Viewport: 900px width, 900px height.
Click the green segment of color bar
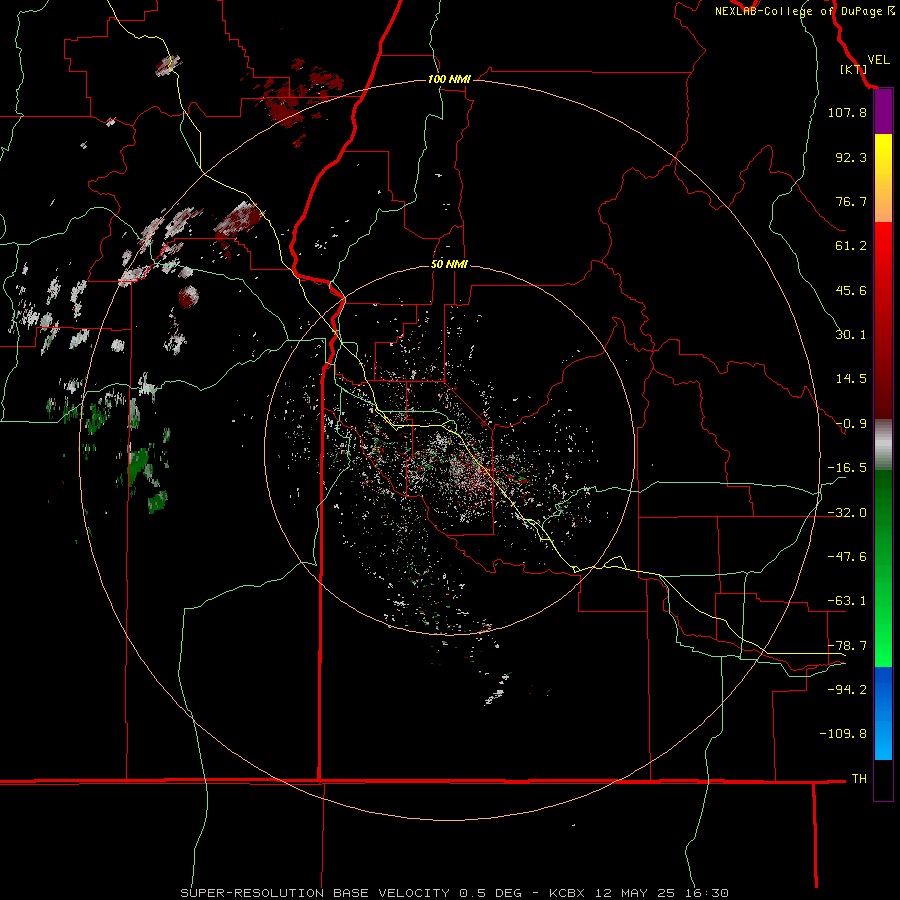[x=883, y=568]
